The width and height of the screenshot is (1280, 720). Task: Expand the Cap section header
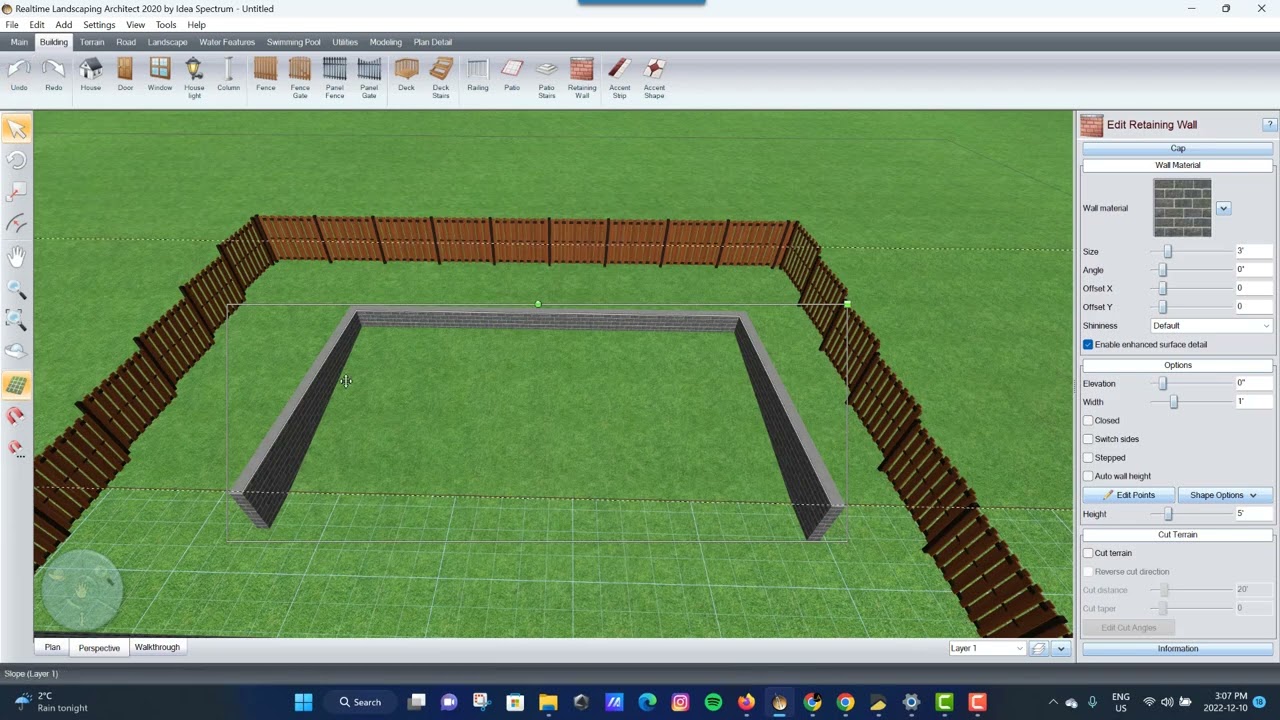click(1178, 148)
